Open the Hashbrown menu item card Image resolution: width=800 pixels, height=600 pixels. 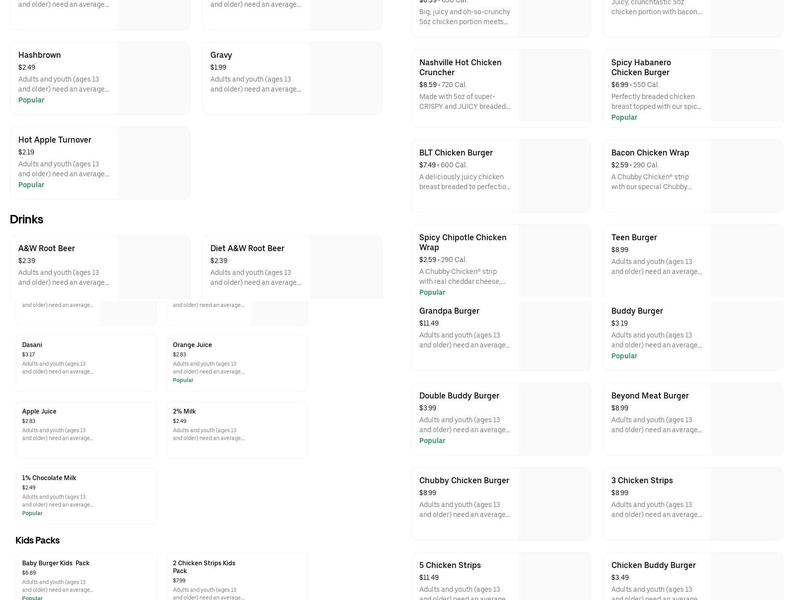(x=100, y=78)
